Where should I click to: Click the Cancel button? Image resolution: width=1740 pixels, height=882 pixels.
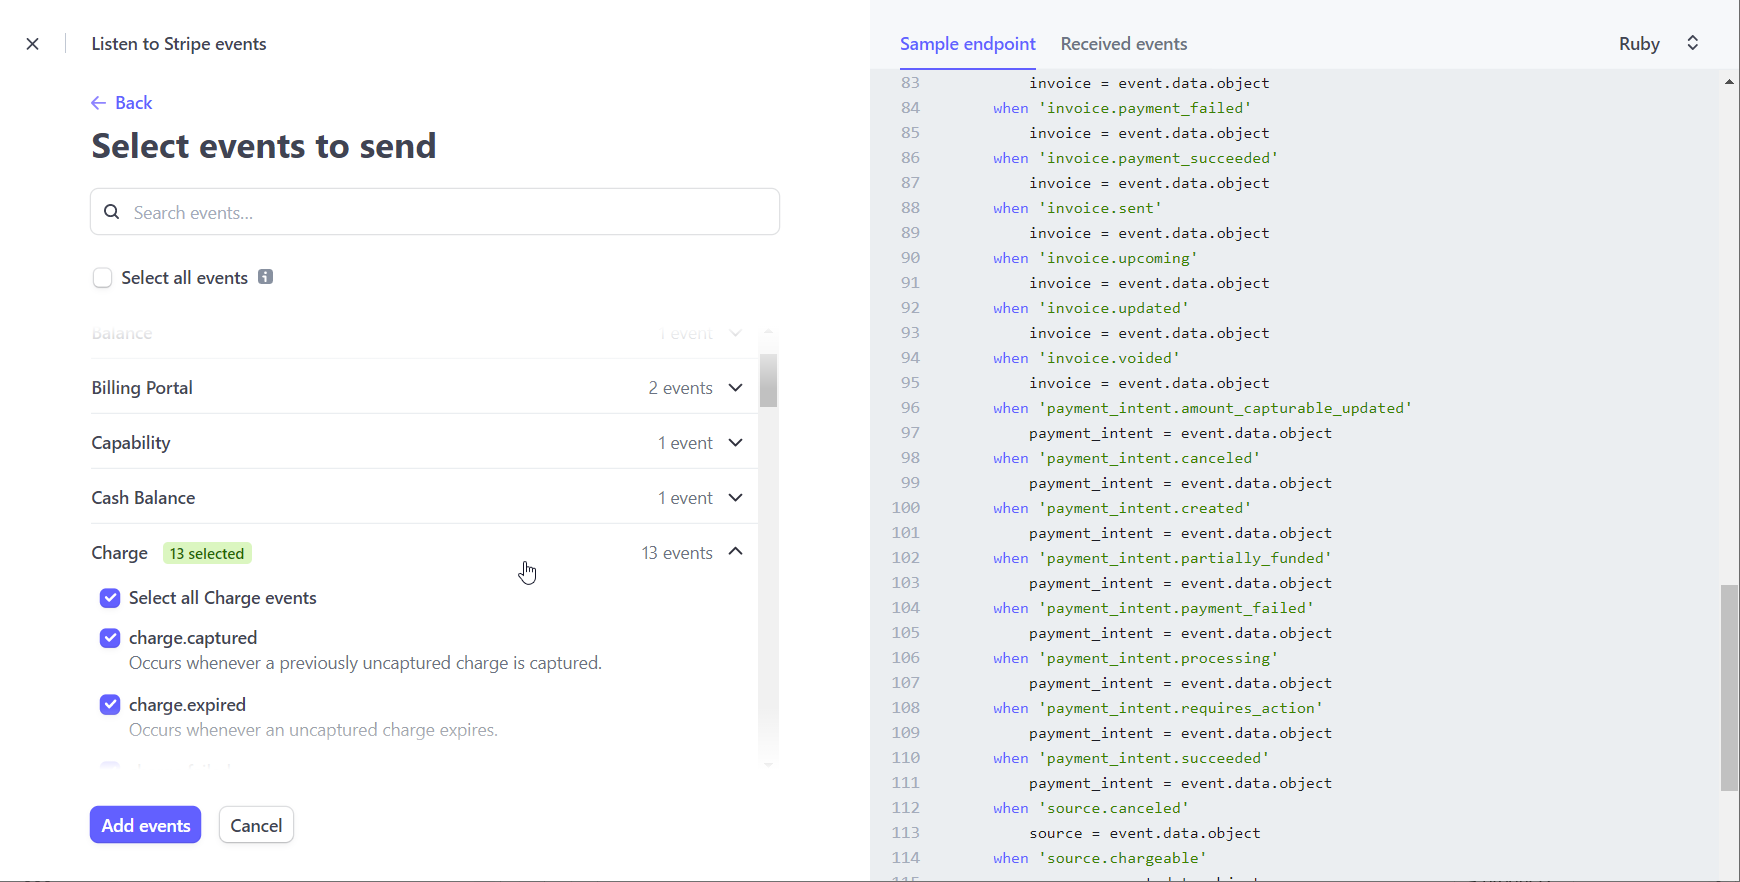coord(256,825)
